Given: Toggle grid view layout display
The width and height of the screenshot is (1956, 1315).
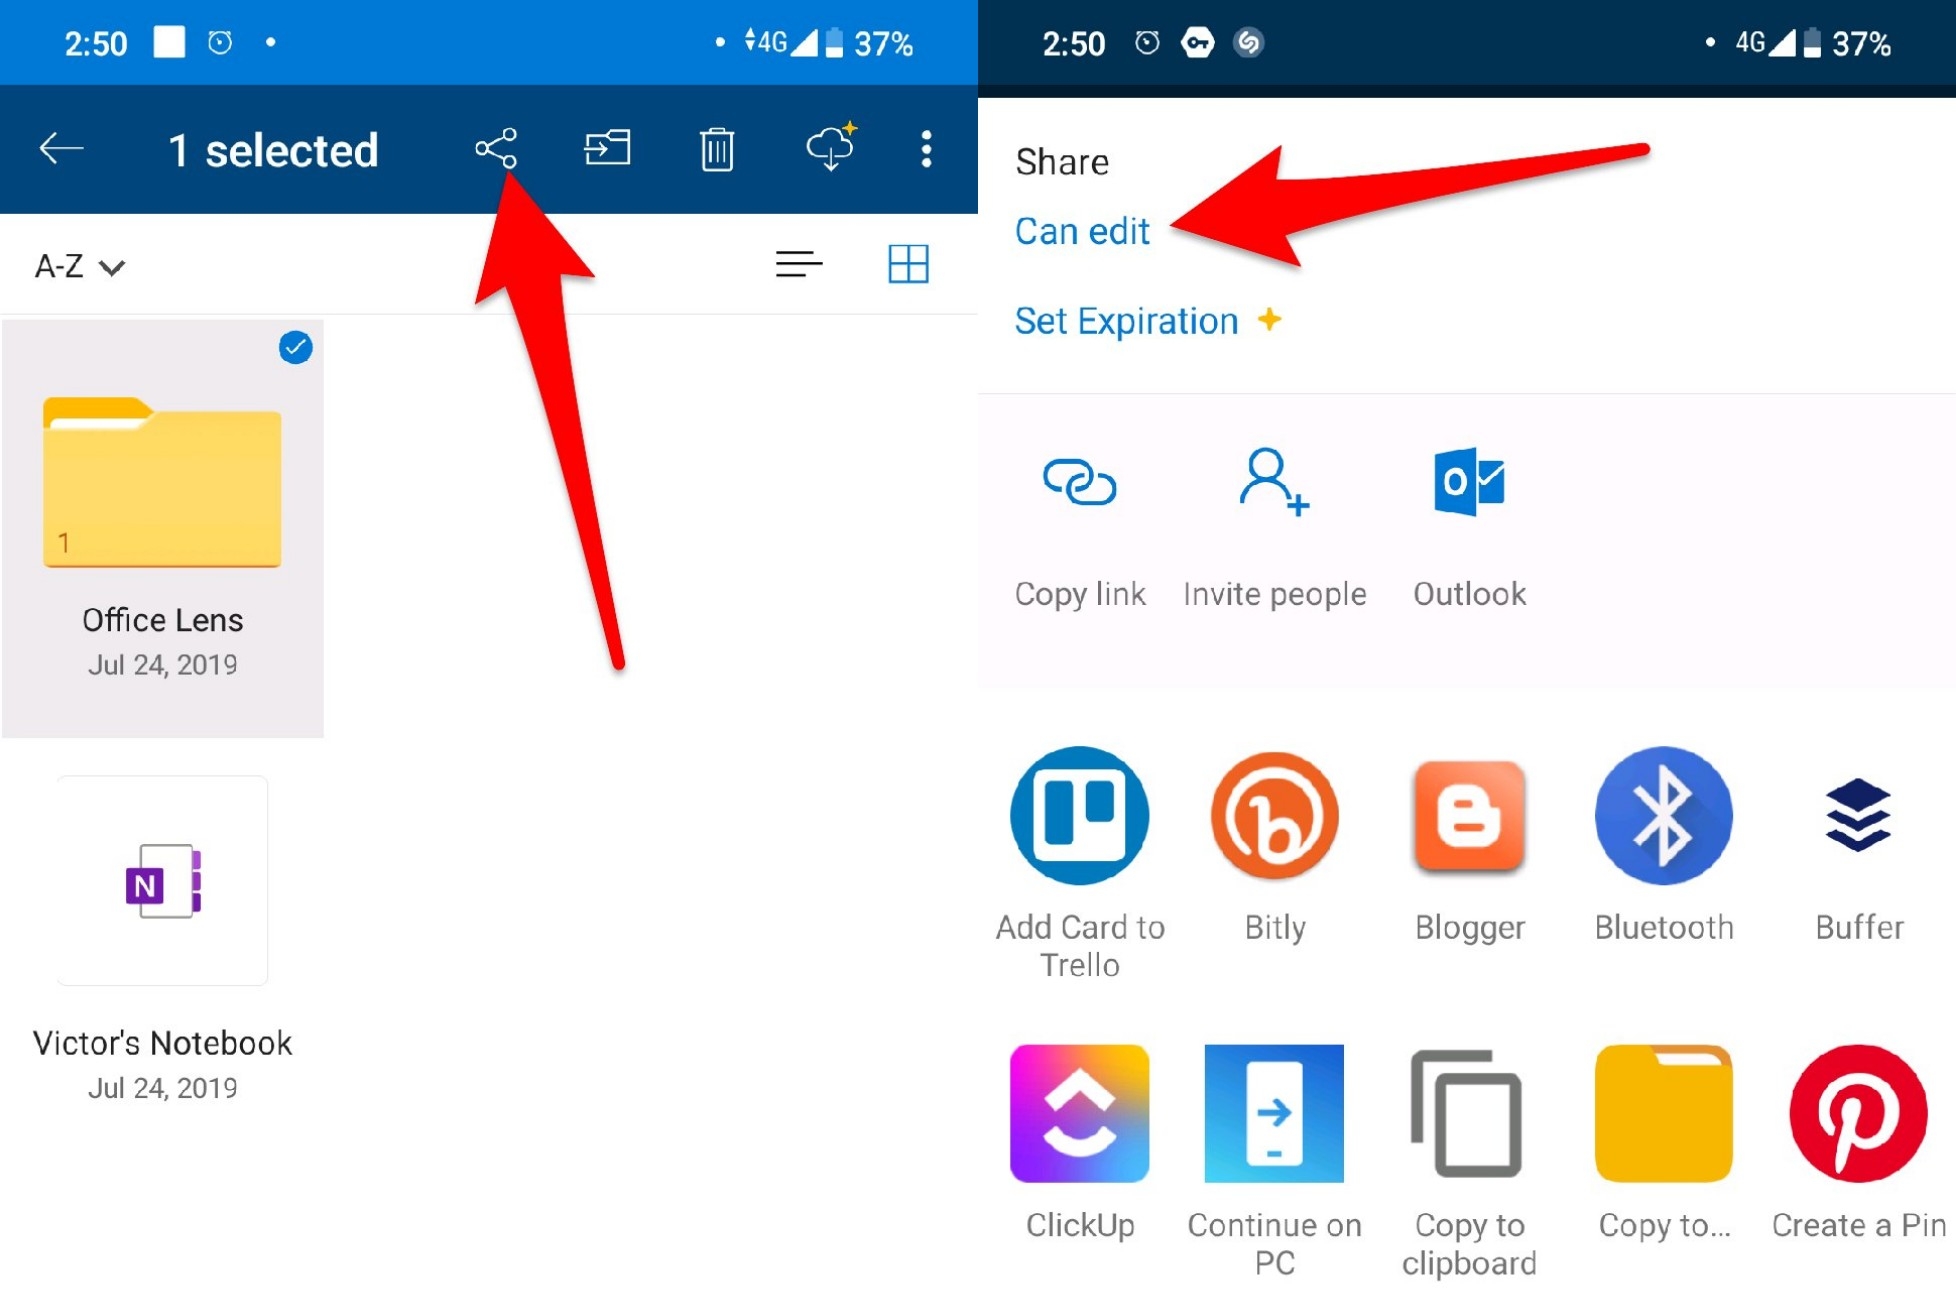Looking at the screenshot, I should click(x=910, y=264).
